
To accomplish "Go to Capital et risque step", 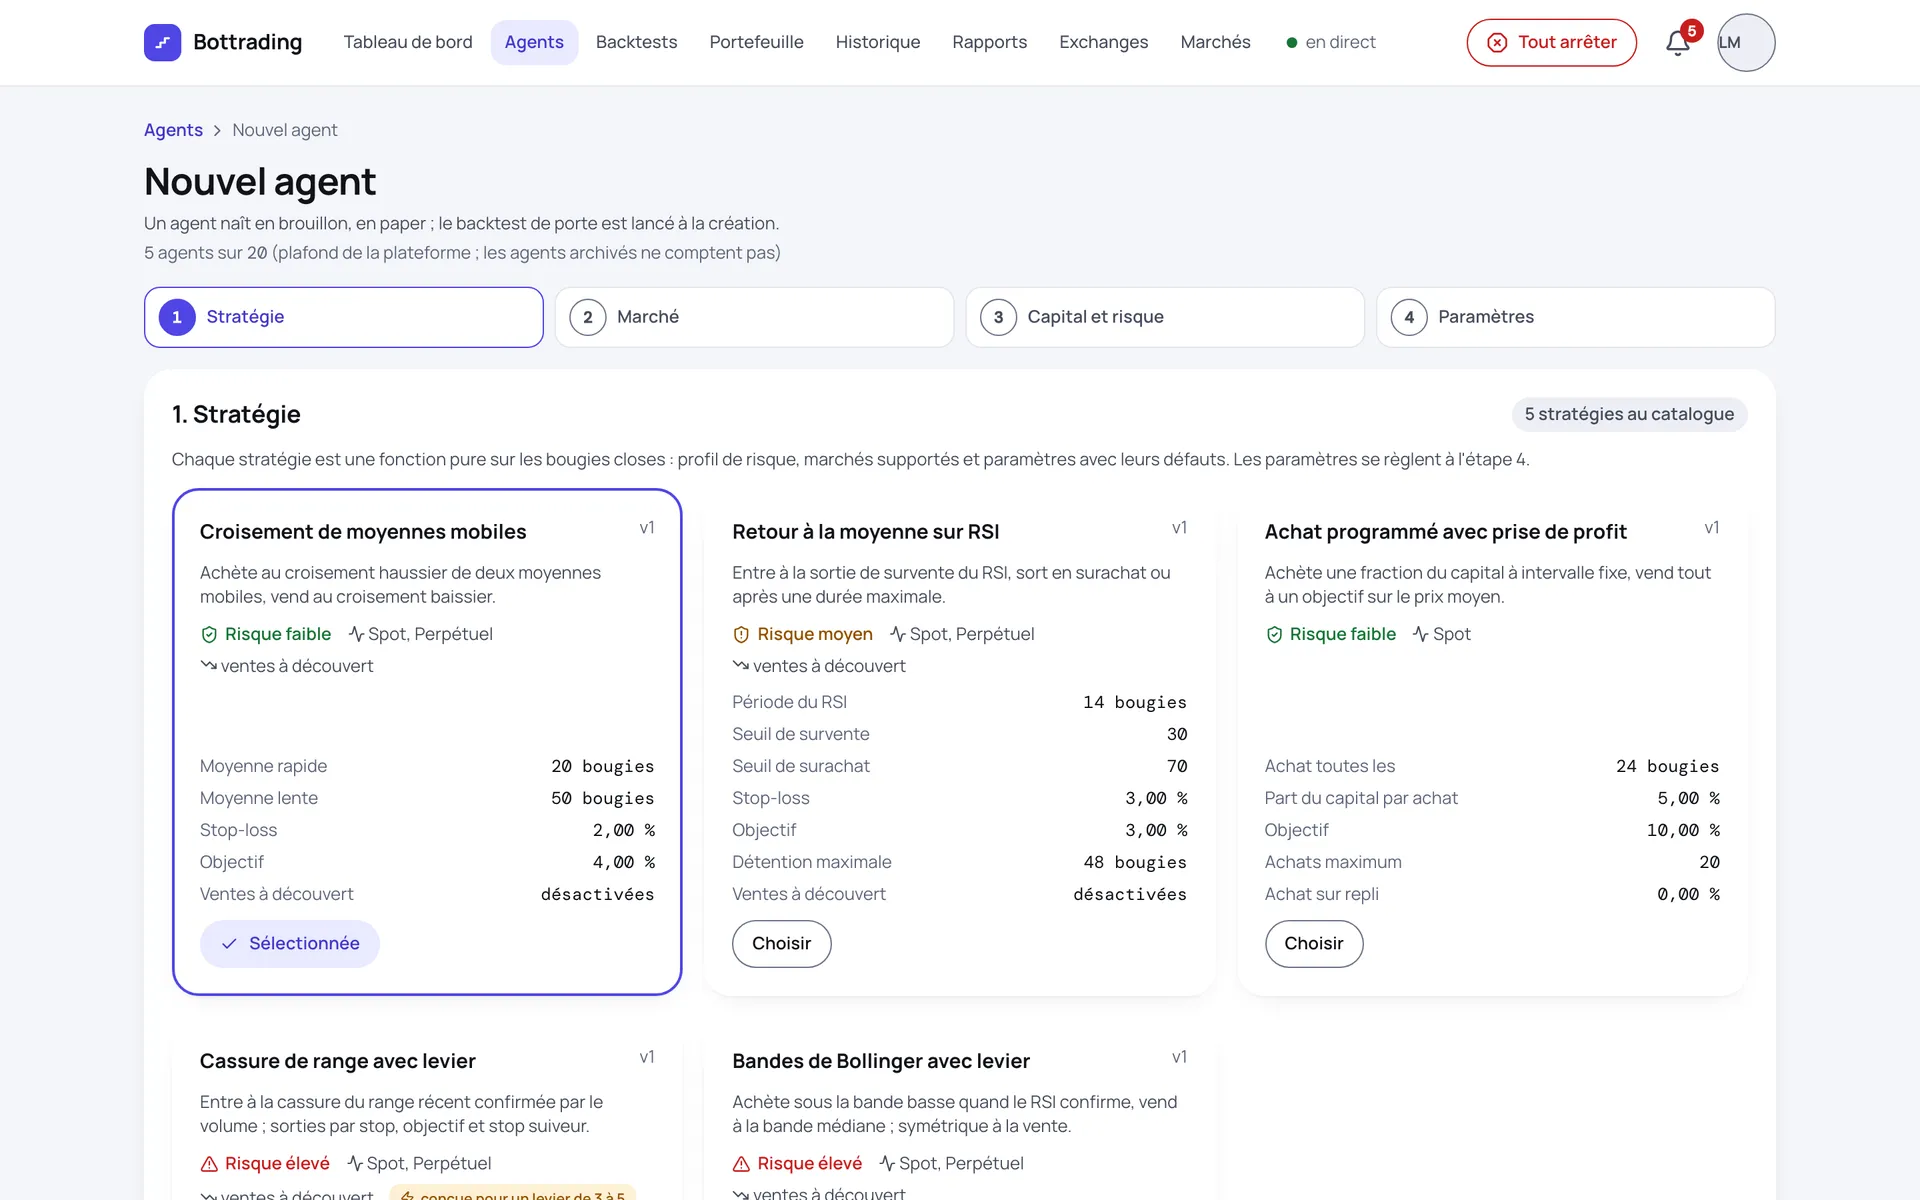I will (x=1165, y=317).
